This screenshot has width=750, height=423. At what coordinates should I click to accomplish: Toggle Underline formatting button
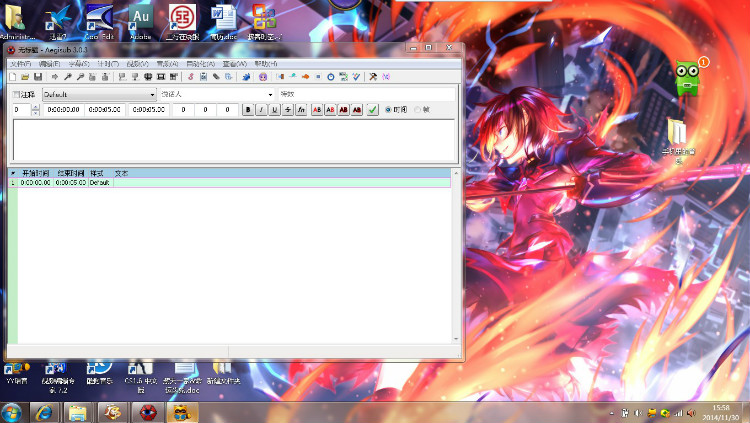275,110
